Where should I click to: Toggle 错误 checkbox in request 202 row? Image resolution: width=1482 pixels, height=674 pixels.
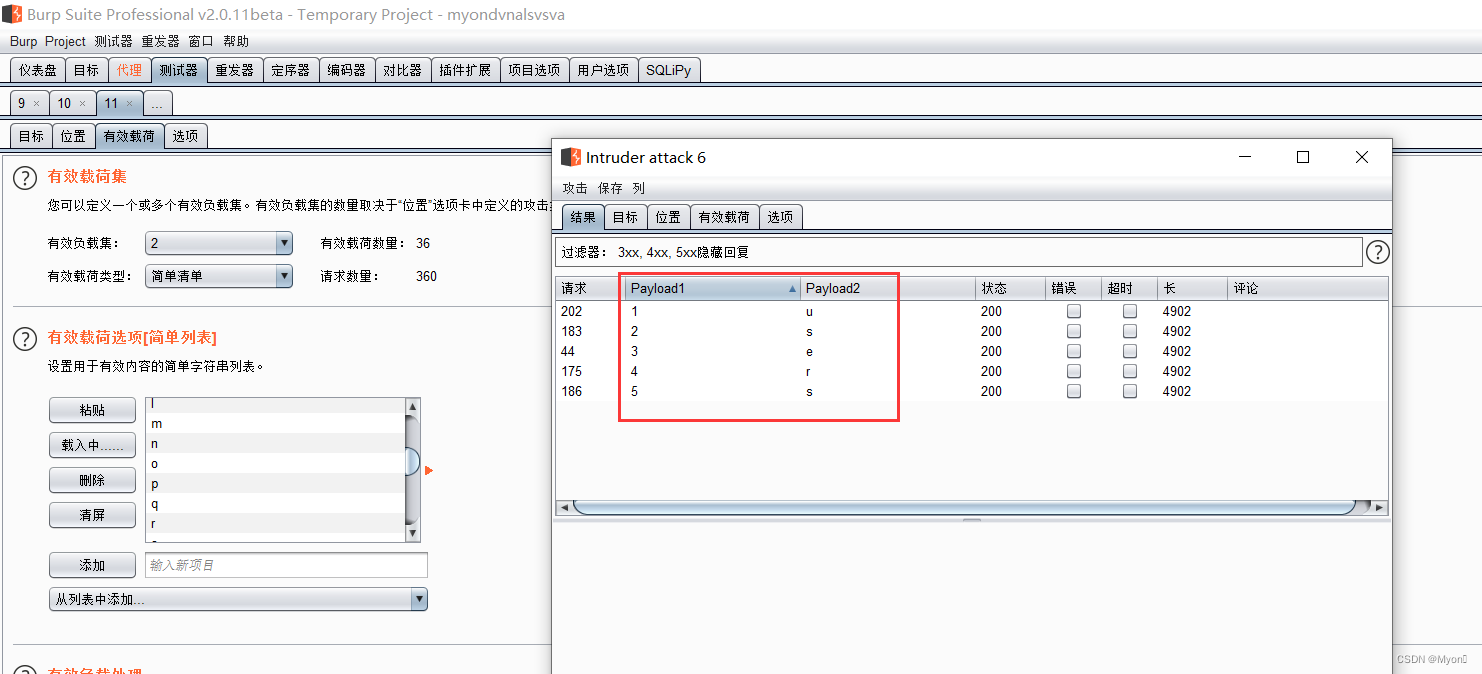(1074, 311)
